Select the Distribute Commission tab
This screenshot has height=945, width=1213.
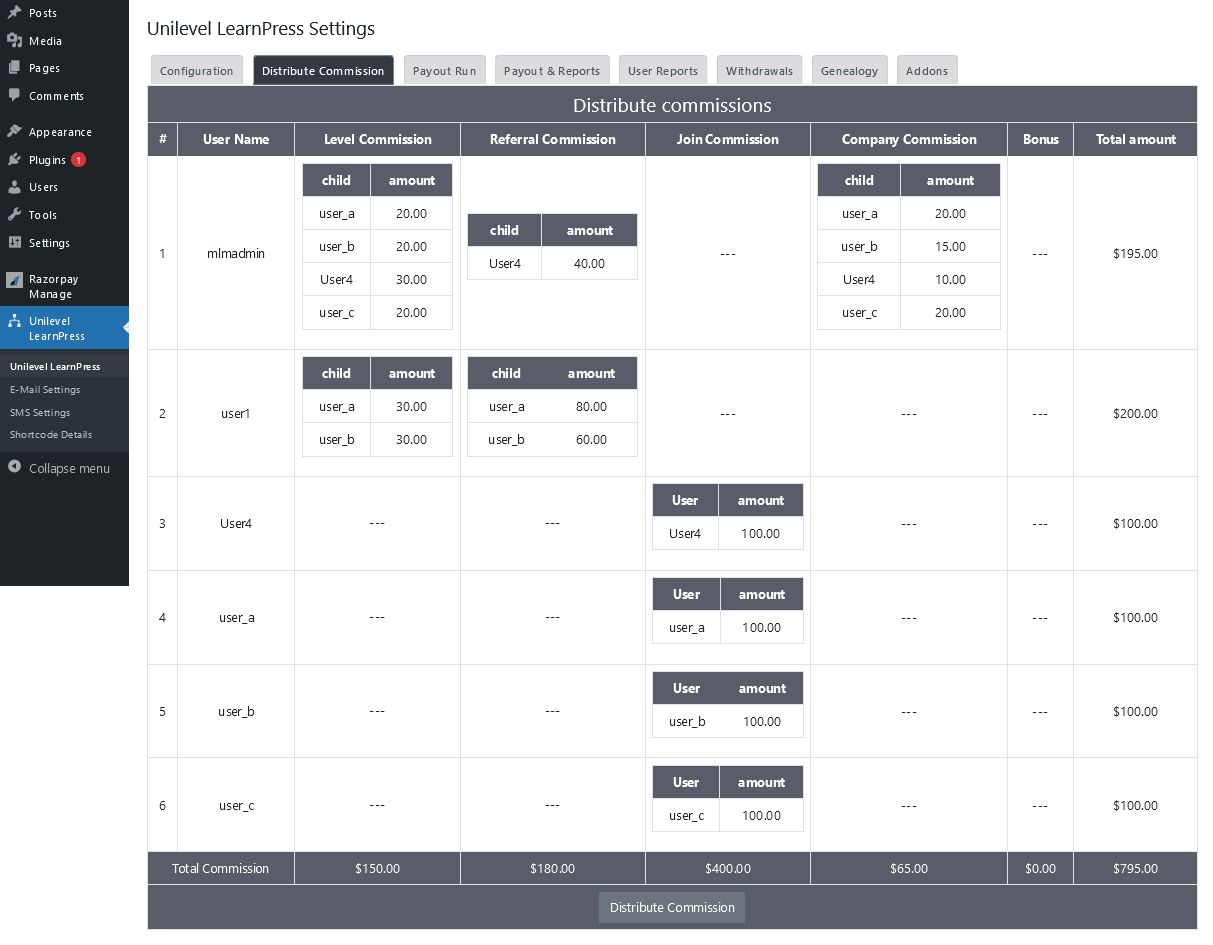click(x=323, y=70)
